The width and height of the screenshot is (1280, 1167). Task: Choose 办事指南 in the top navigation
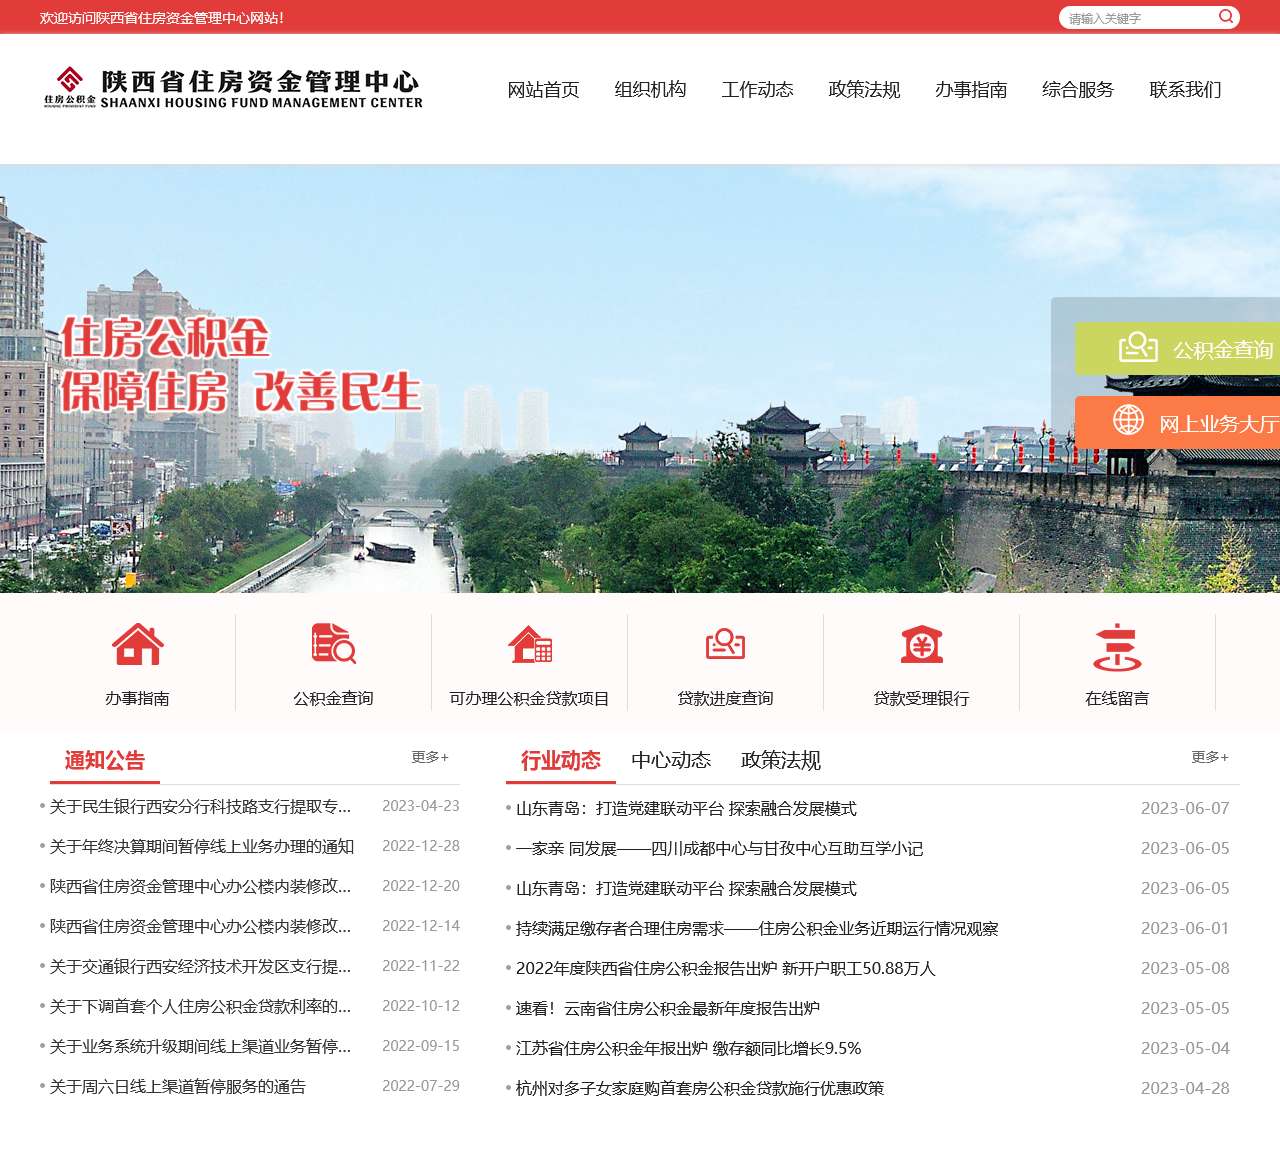[x=972, y=90]
